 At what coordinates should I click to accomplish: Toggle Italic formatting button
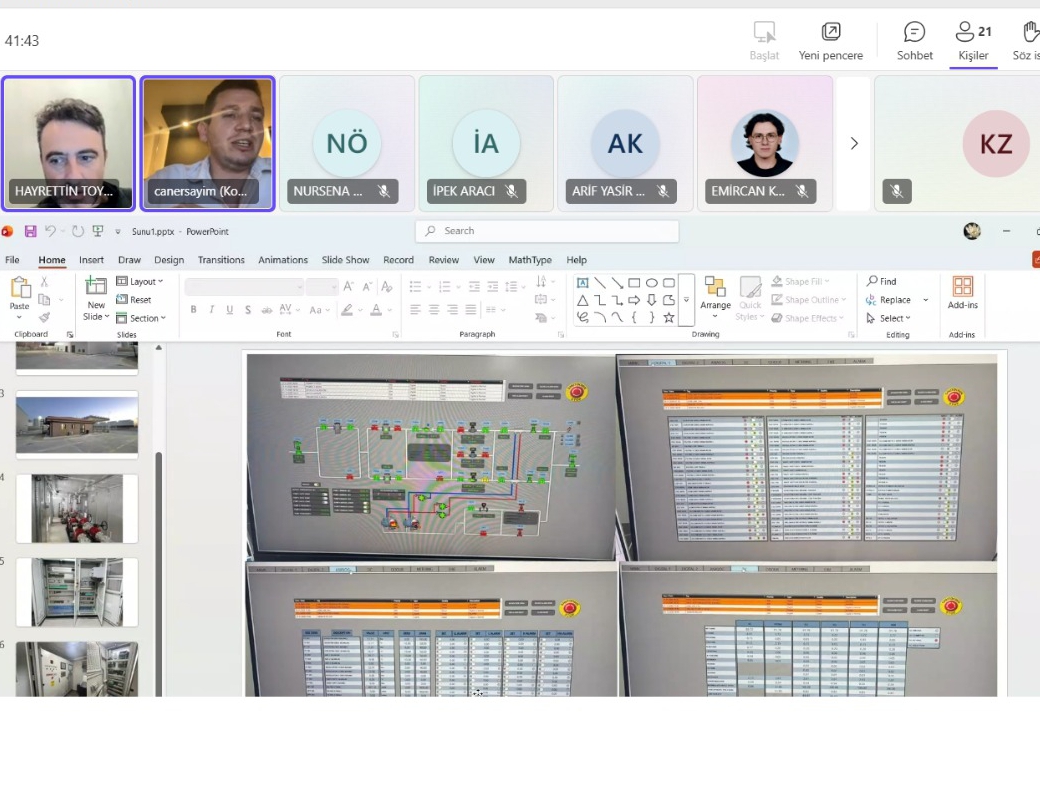tap(212, 310)
